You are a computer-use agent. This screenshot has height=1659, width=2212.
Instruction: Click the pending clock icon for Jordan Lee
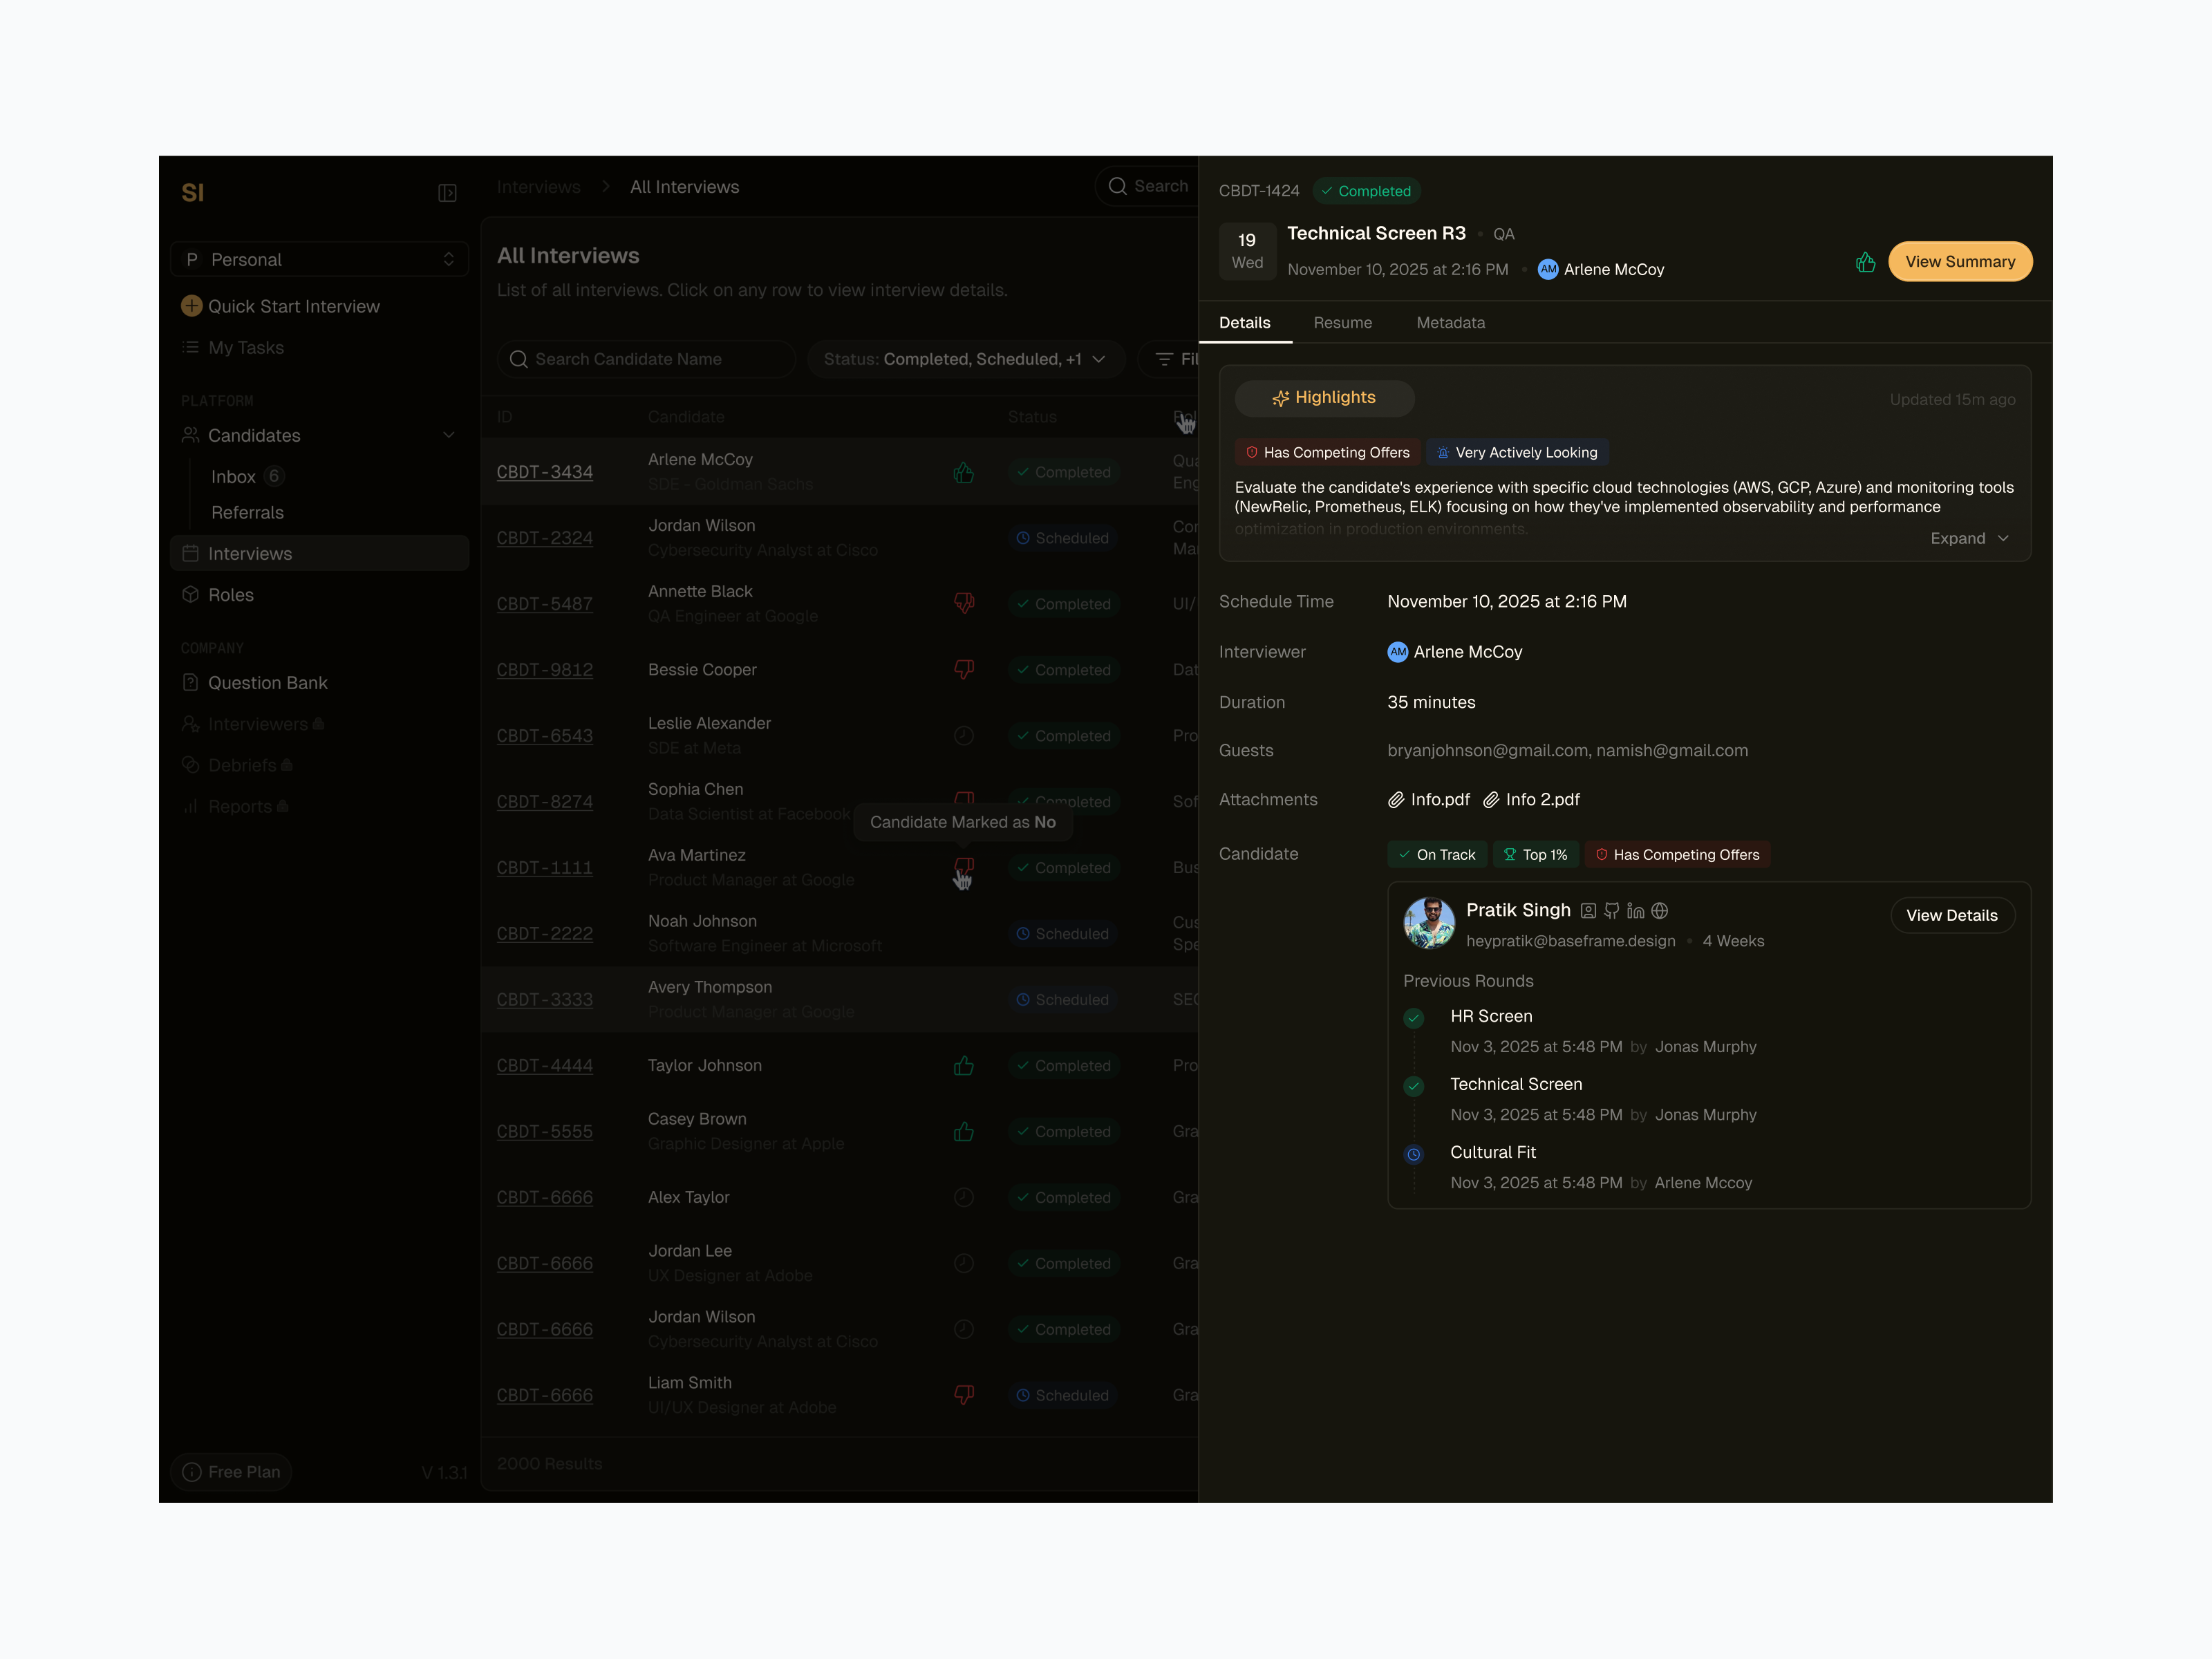pyautogui.click(x=964, y=1263)
